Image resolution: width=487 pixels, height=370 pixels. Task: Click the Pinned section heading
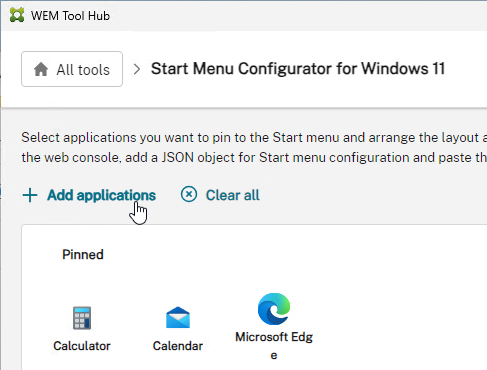coord(83,255)
